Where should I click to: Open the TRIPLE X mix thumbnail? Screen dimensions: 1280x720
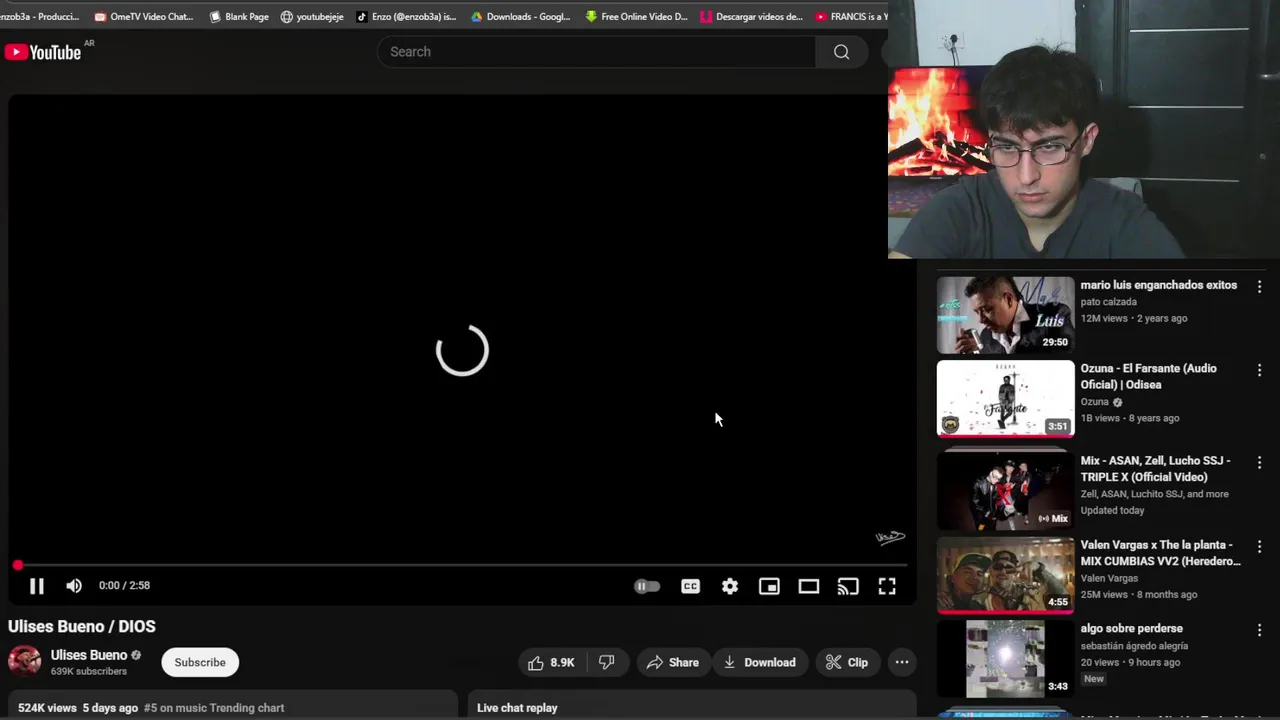point(1005,489)
